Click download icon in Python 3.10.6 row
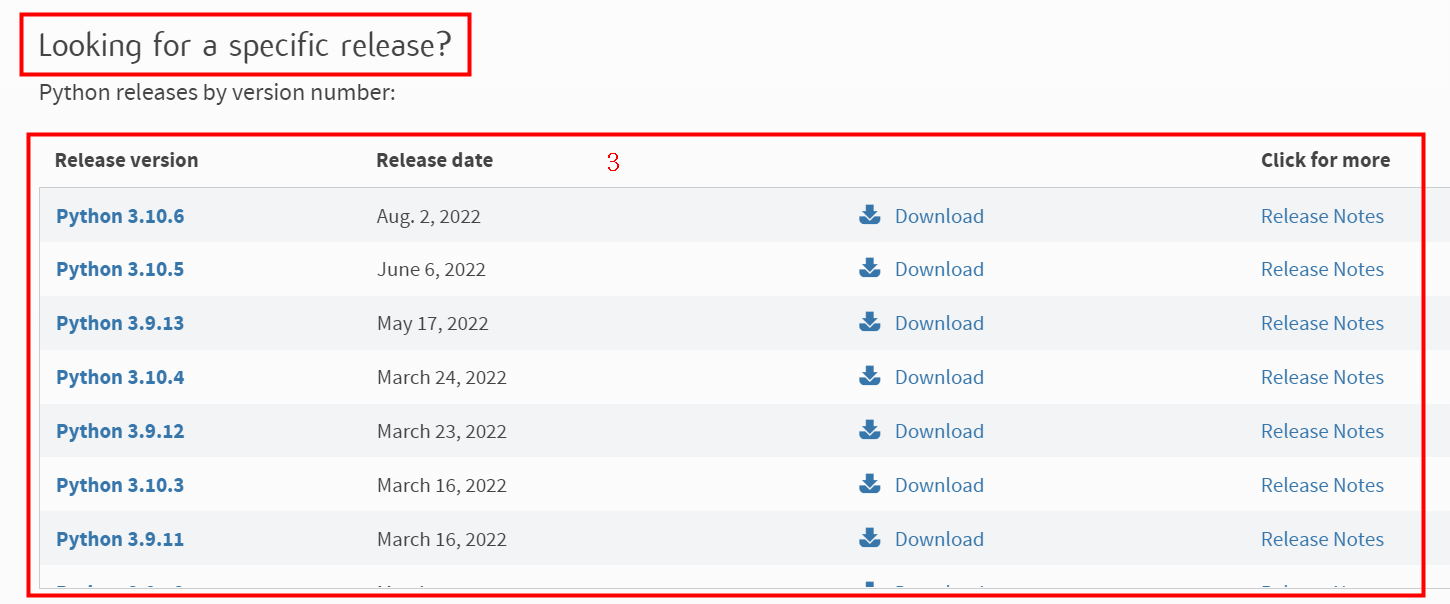This screenshot has height=604, width=1450. [870, 215]
